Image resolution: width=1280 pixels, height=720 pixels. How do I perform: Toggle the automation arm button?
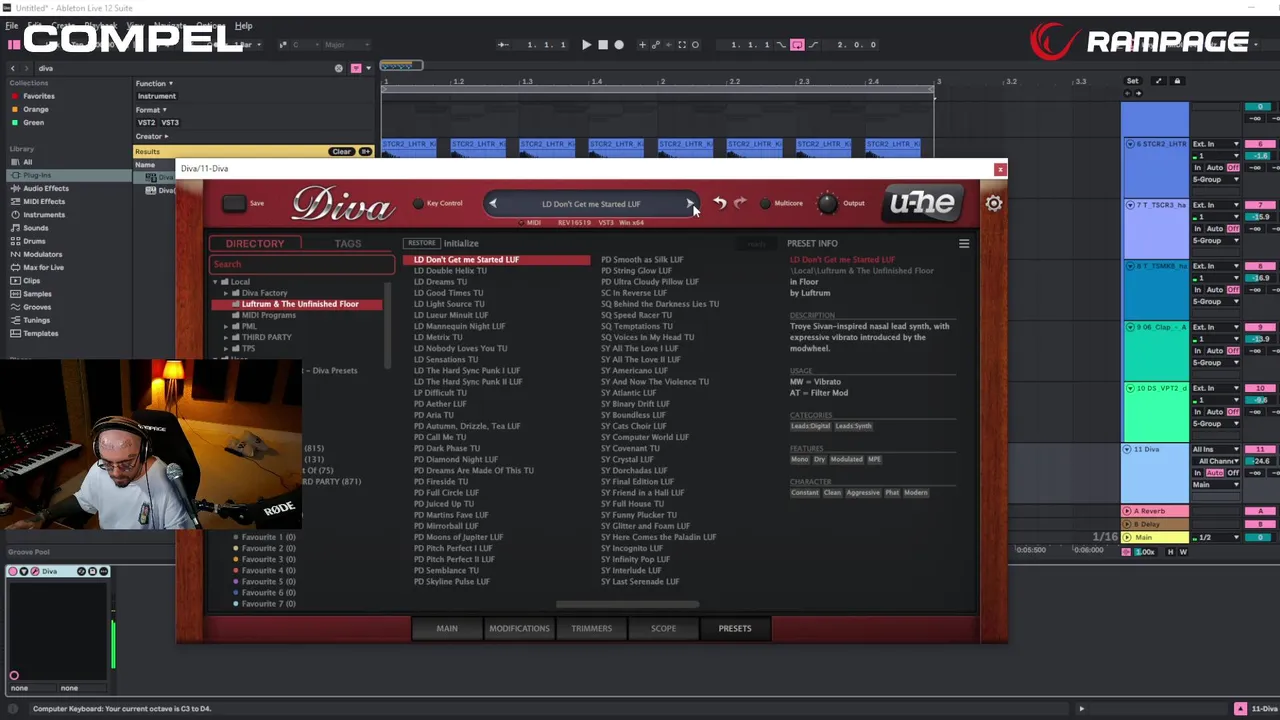pyautogui.click(x=656, y=44)
